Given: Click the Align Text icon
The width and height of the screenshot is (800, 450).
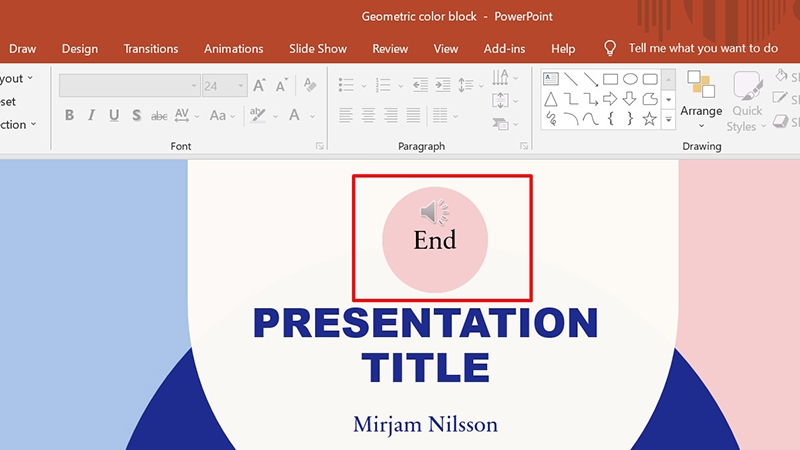Looking at the screenshot, I should (x=500, y=101).
